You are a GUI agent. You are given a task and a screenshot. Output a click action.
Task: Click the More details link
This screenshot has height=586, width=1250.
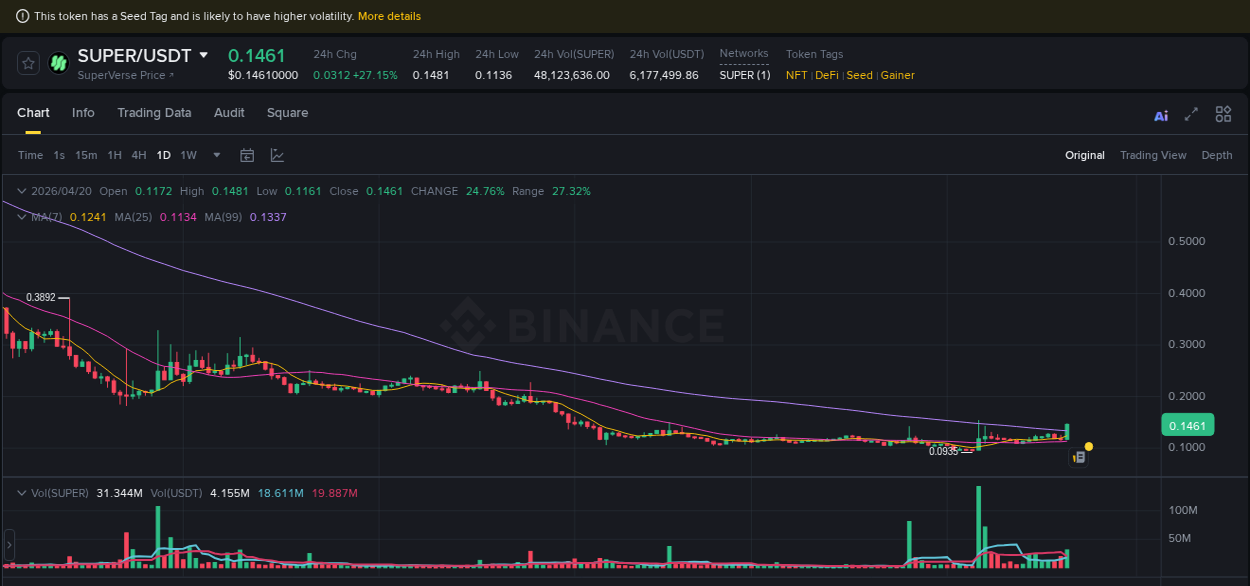(391, 15)
